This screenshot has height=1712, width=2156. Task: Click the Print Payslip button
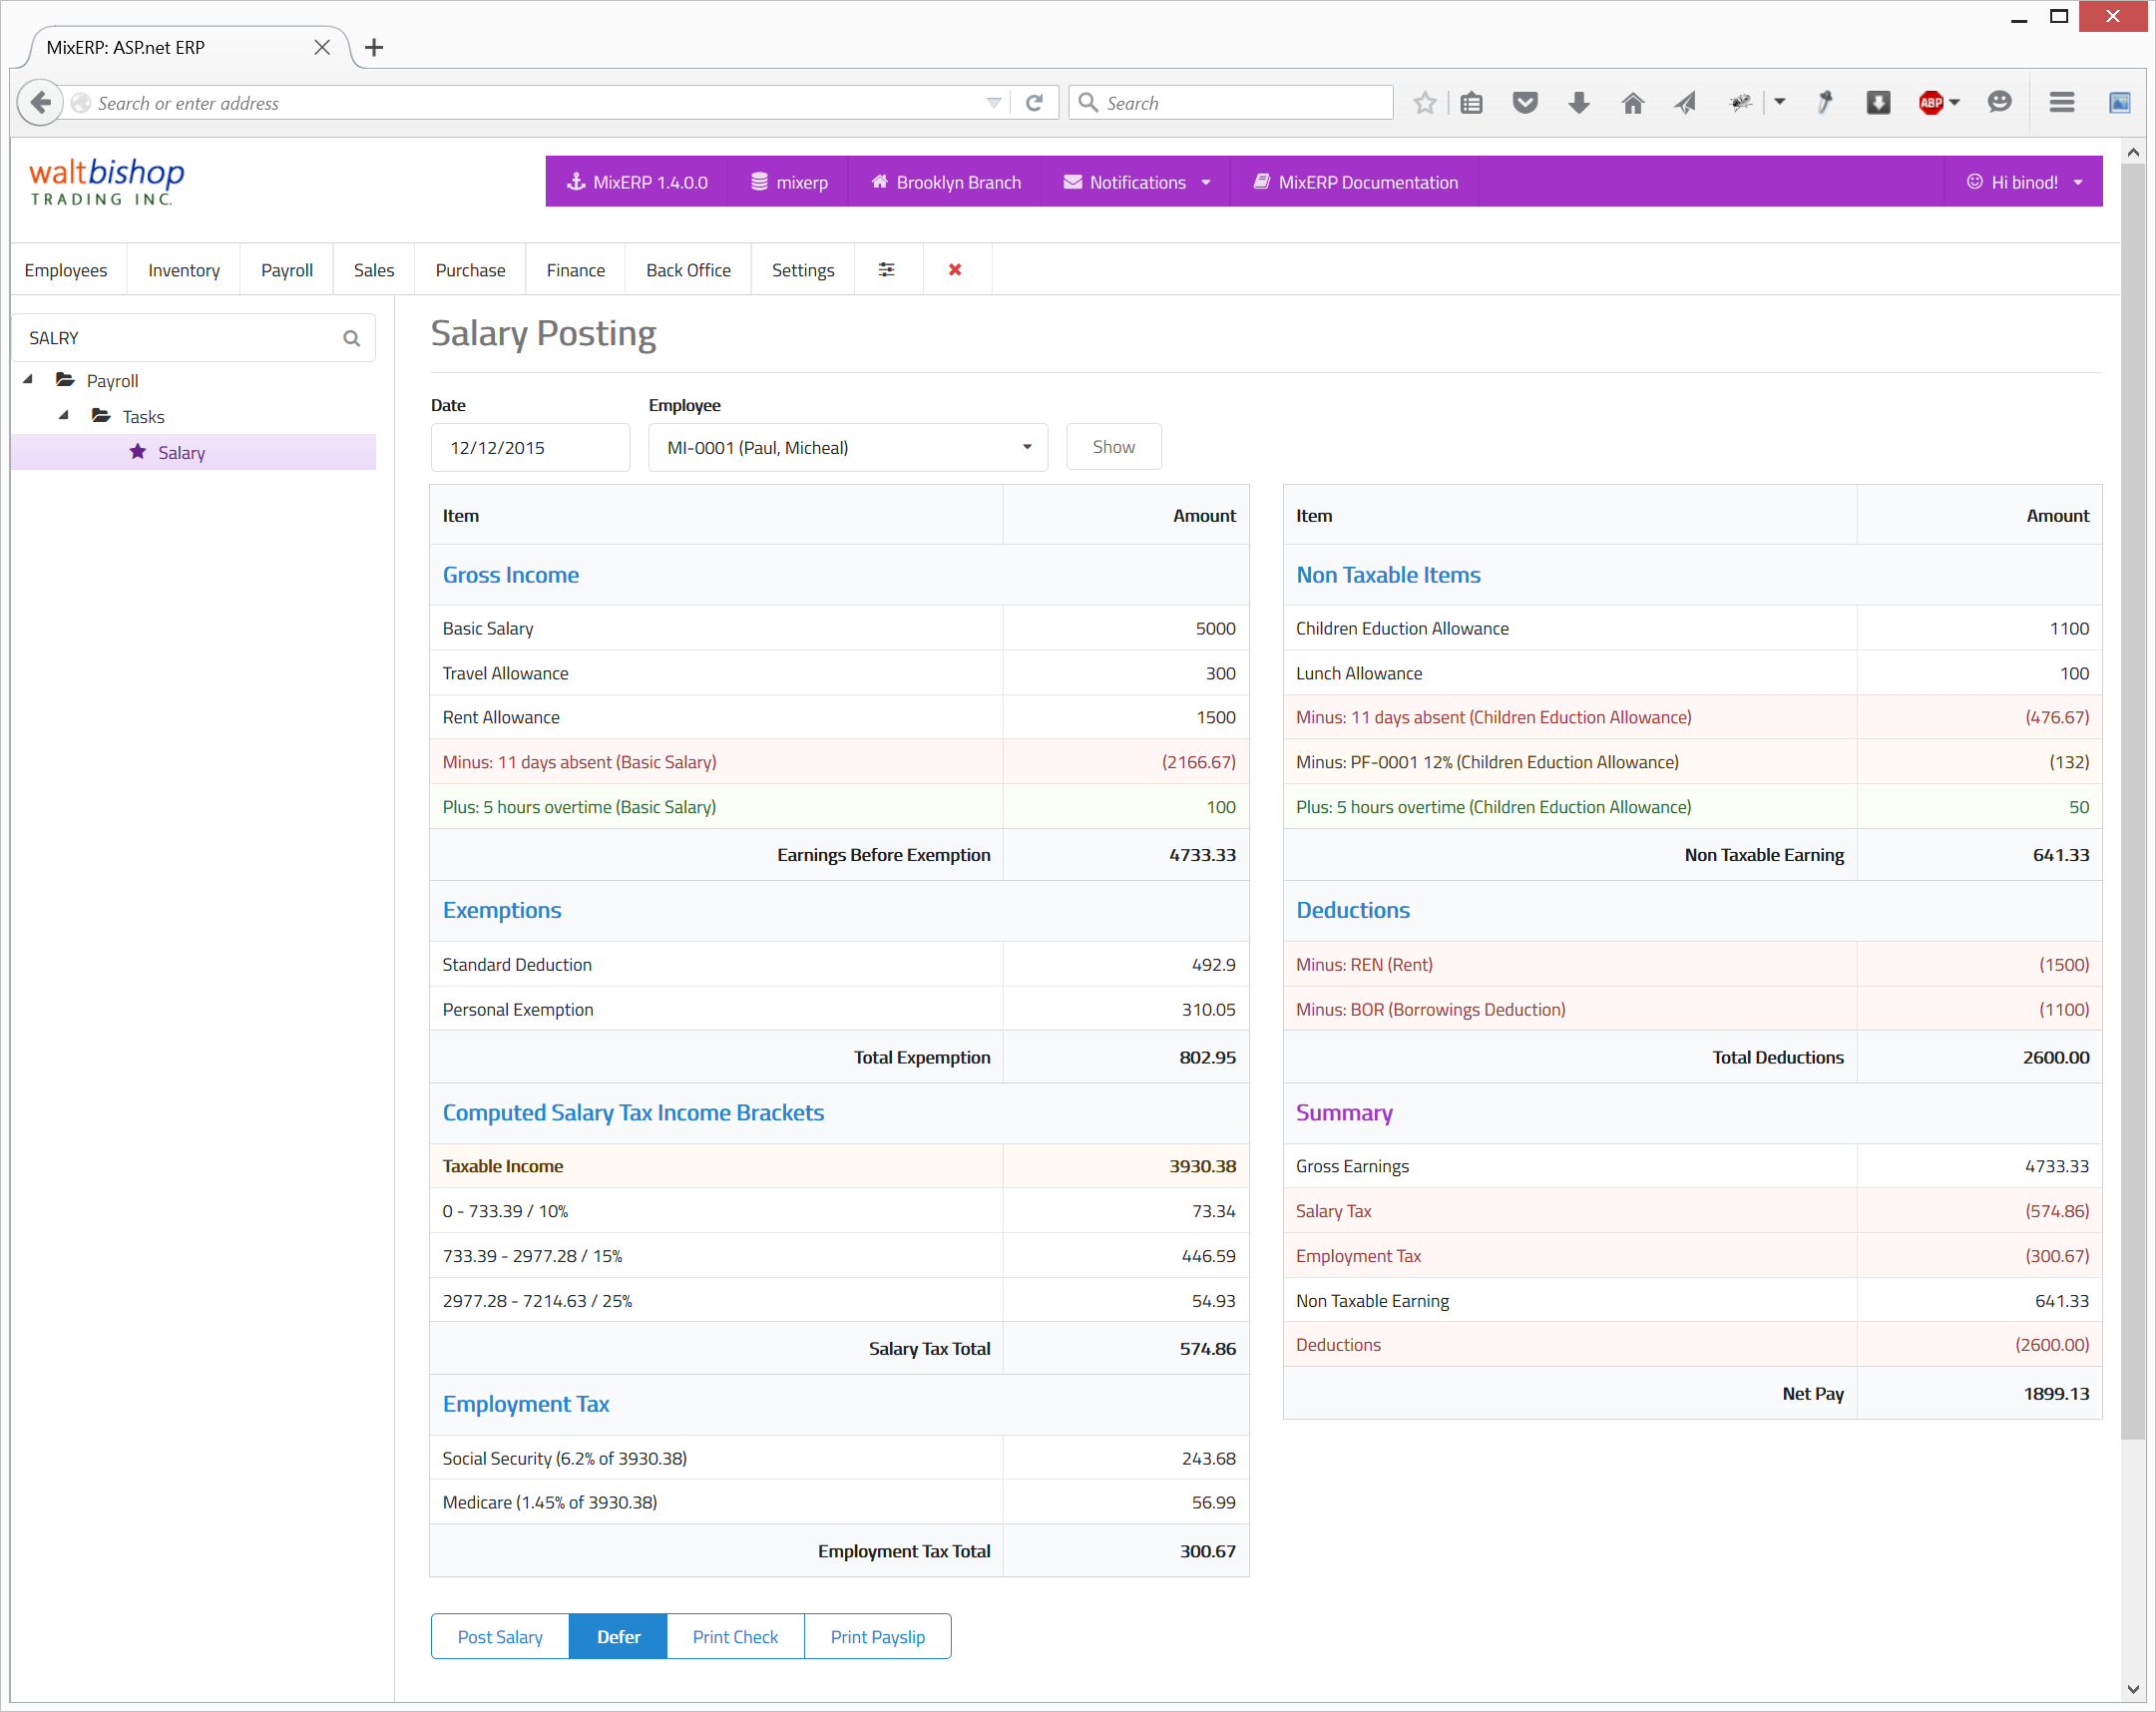(x=877, y=1637)
